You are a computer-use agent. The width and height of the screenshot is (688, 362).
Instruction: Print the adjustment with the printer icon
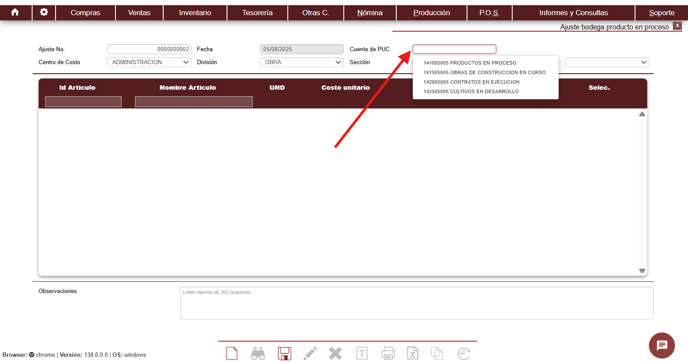[388, 353]
